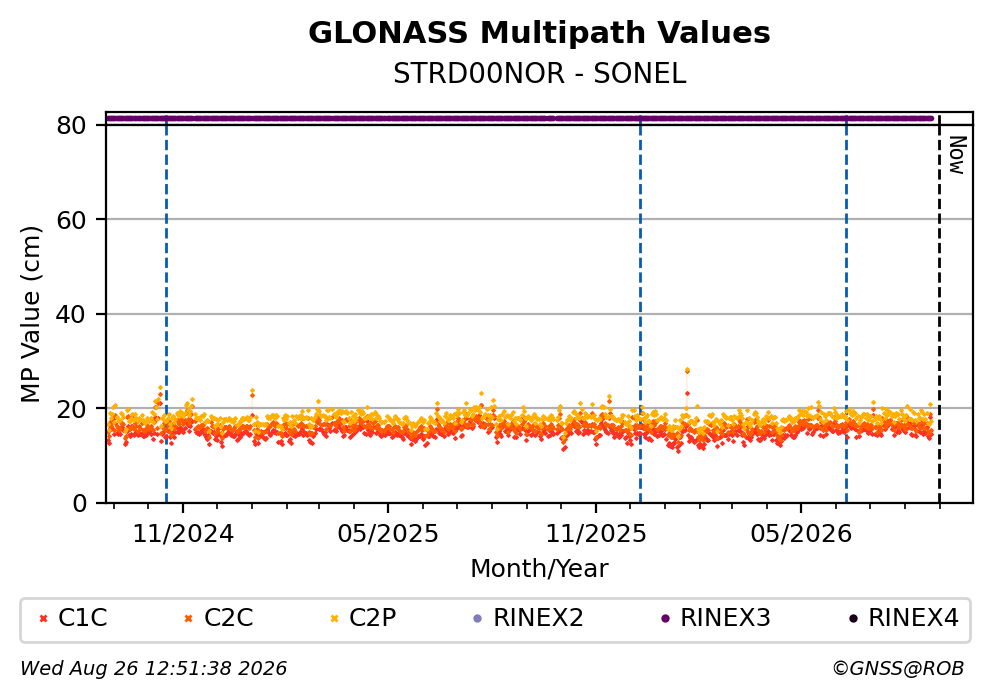Image resolution: width=993 pixels, height=699 pixels.
Task: Click the ©GNSS@ROB credit text
Action: (x=898, y=669)
